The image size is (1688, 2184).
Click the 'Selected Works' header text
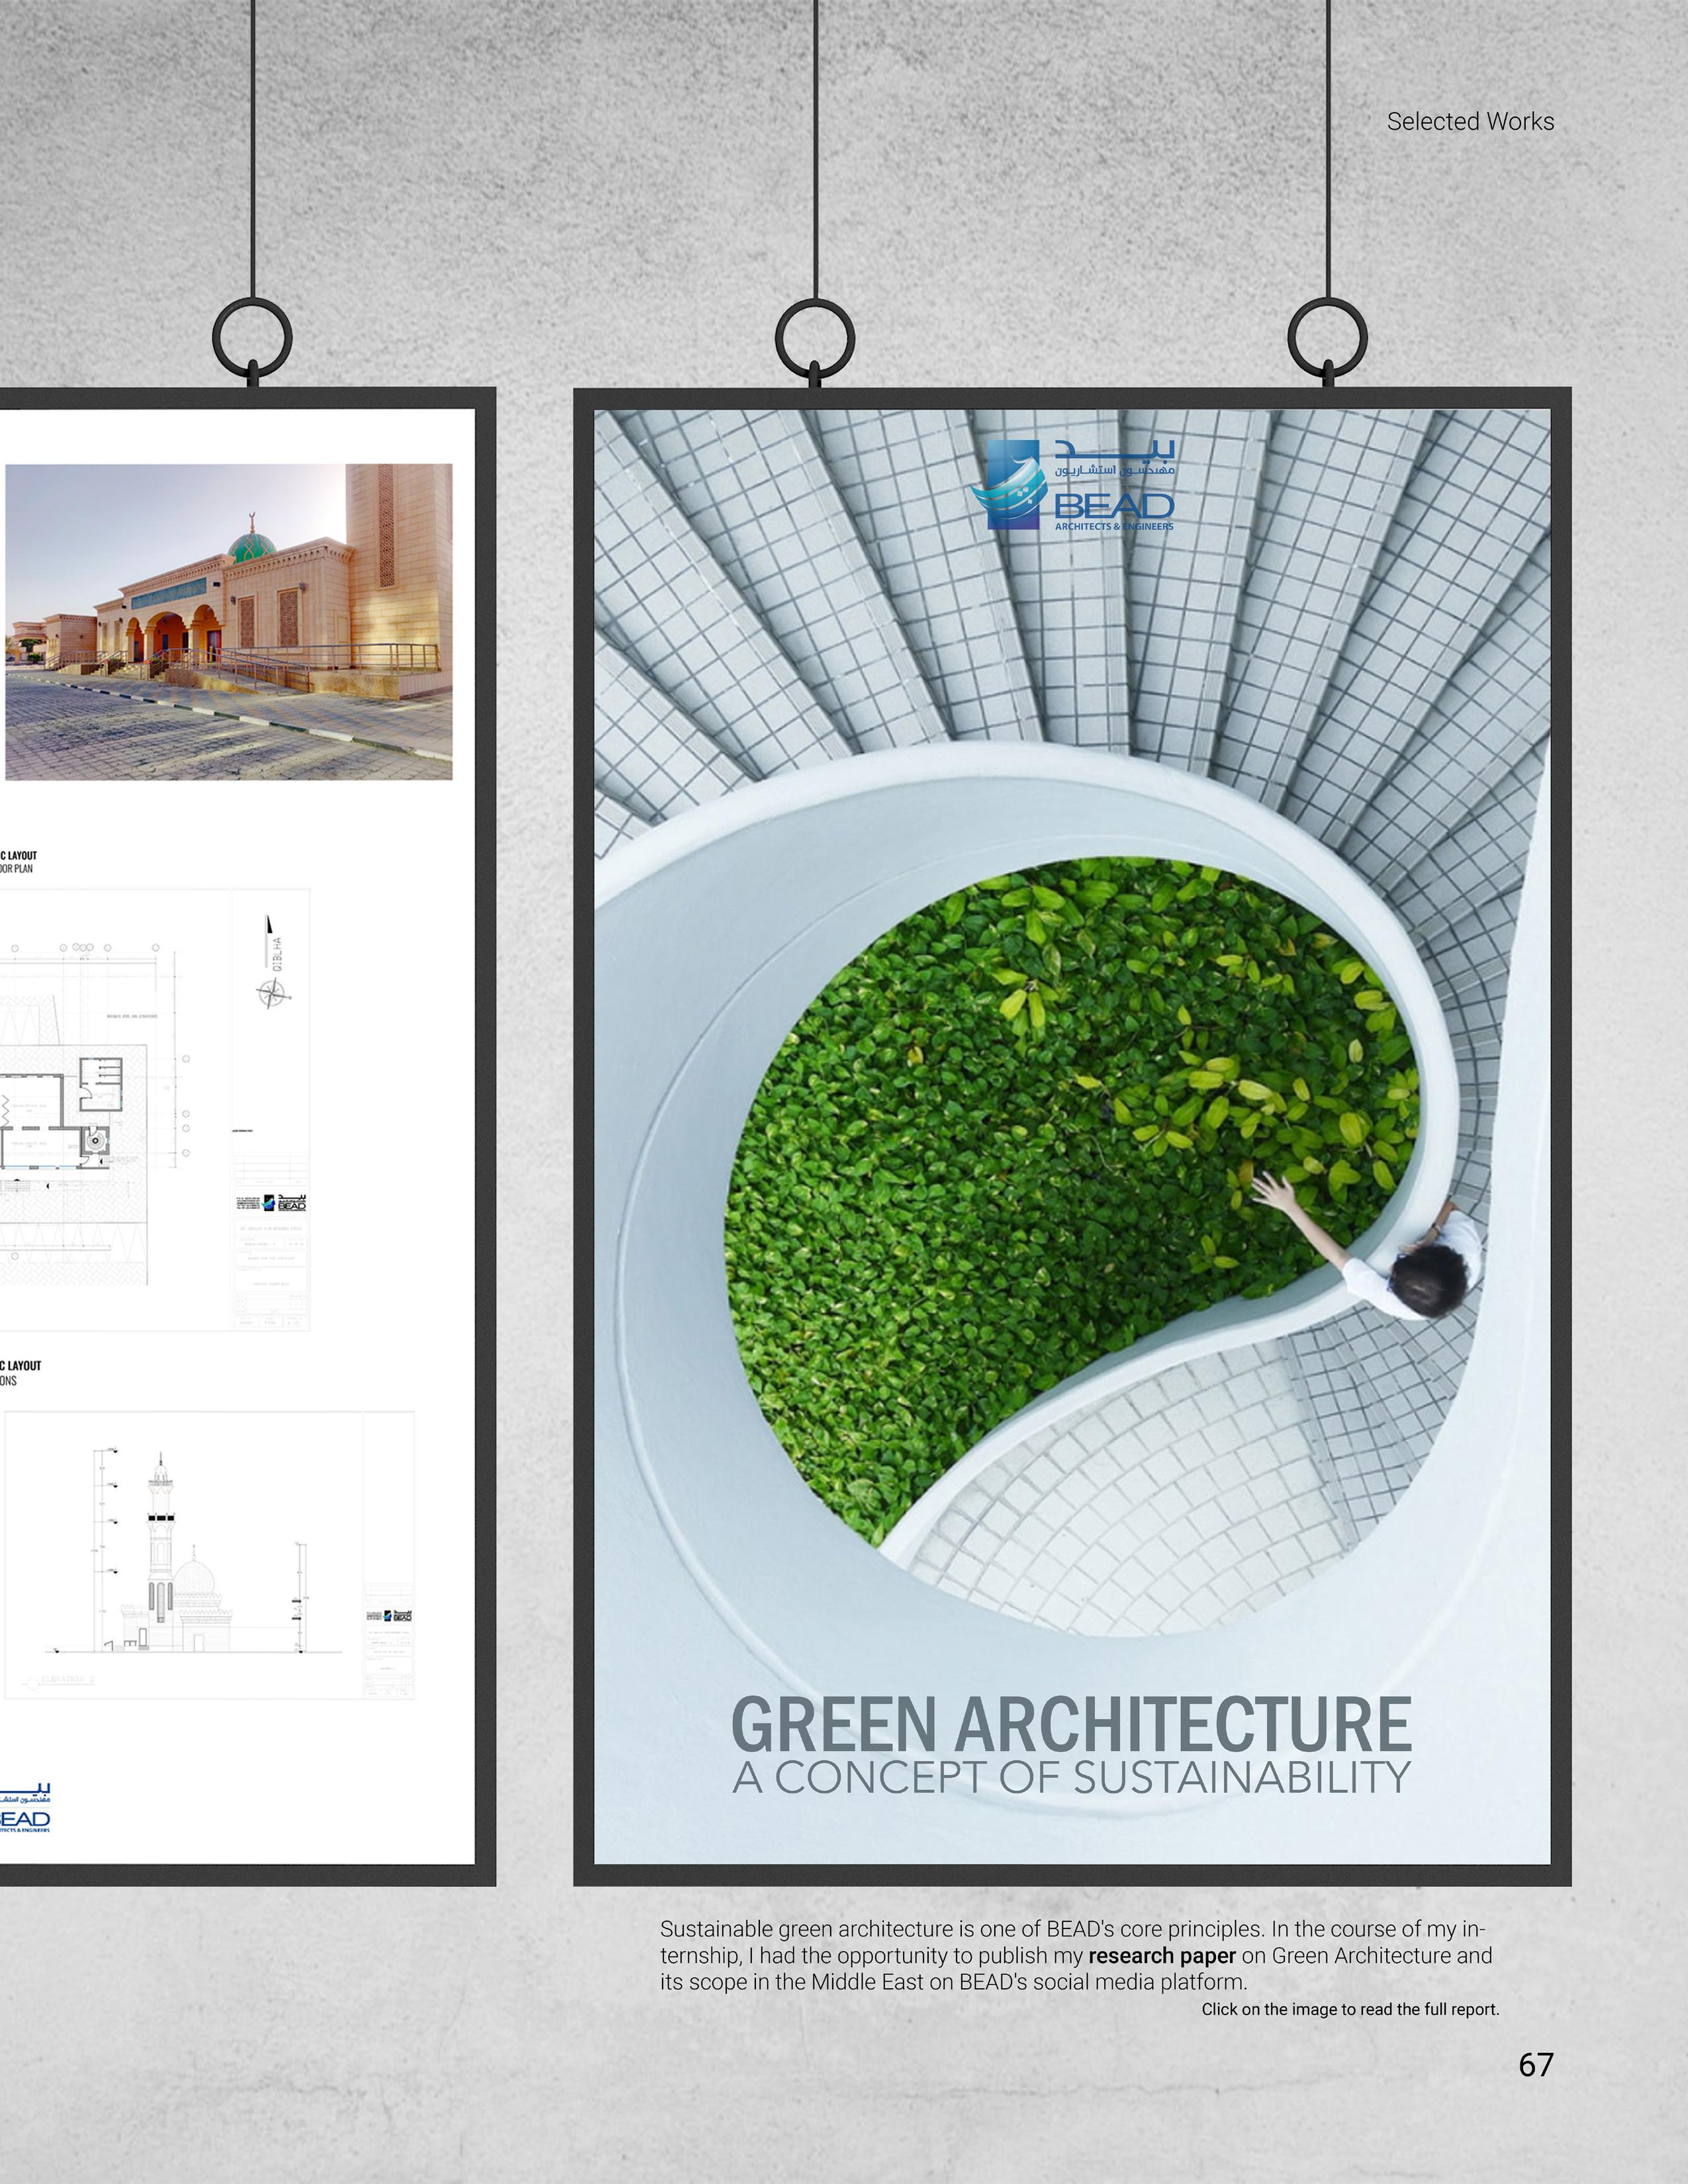click(1470, 122)
